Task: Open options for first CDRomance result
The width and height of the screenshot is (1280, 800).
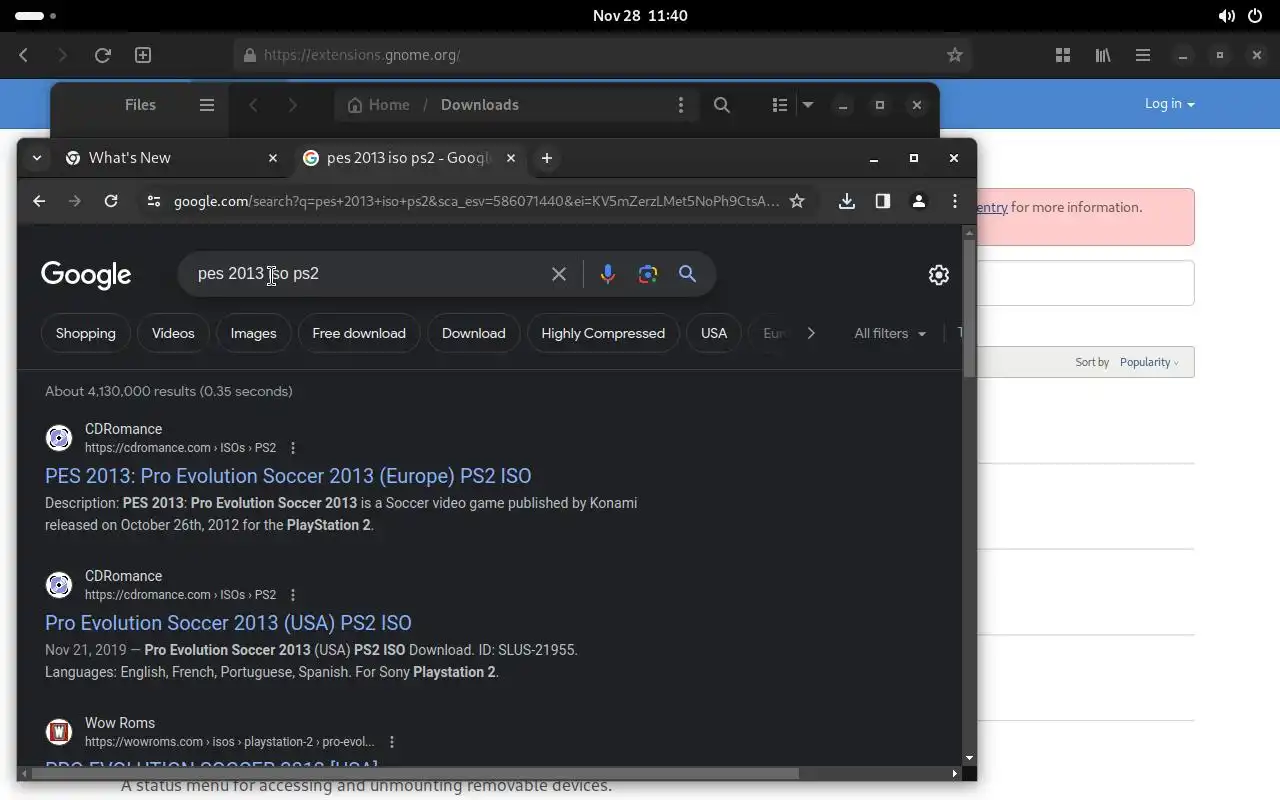Action: point(293,448)
